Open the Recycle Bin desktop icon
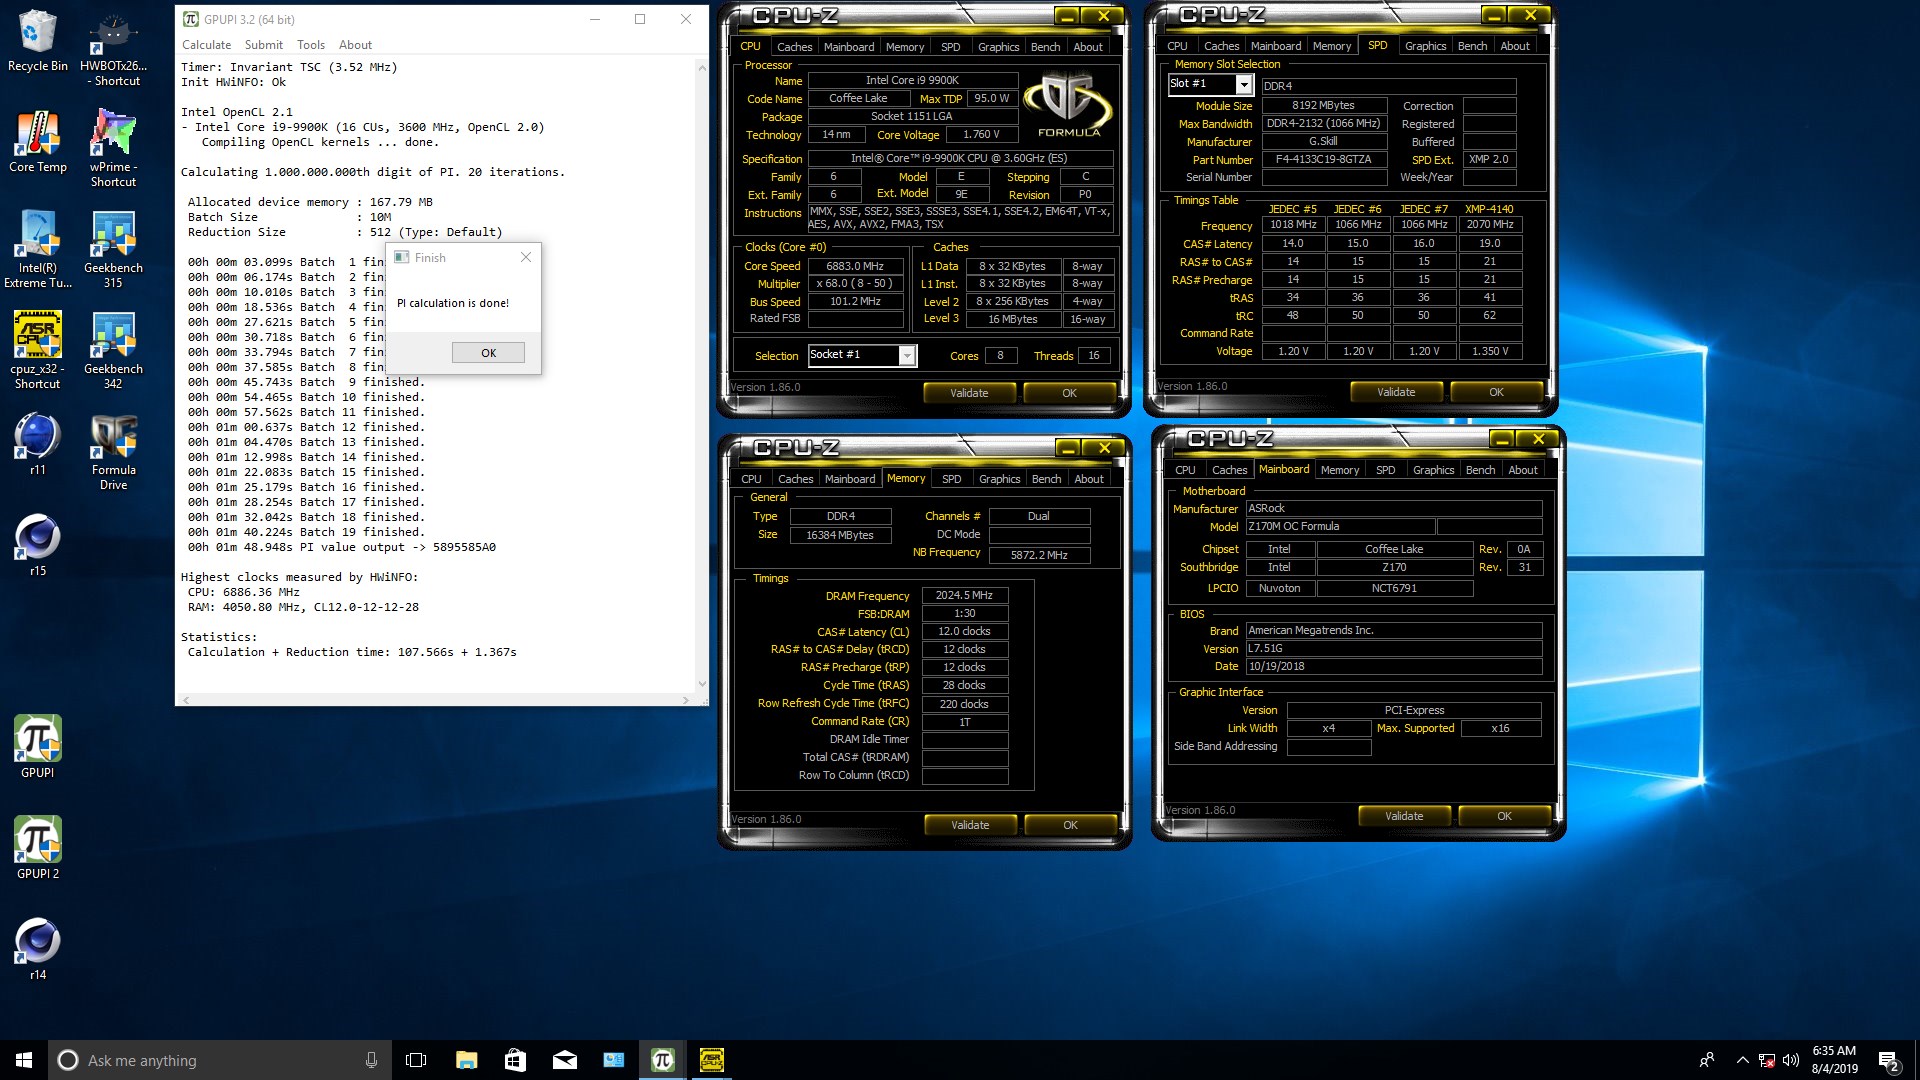 [37, 40]
